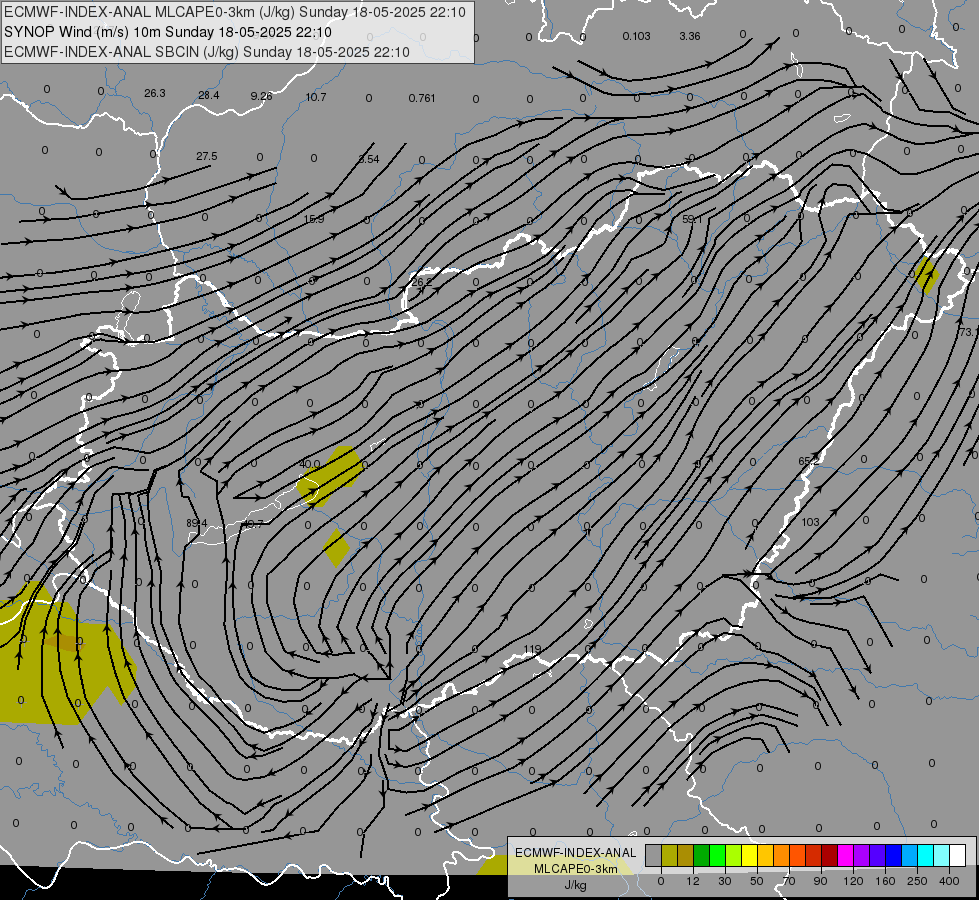Pick the pure blue legend swatch

(893, 856)
